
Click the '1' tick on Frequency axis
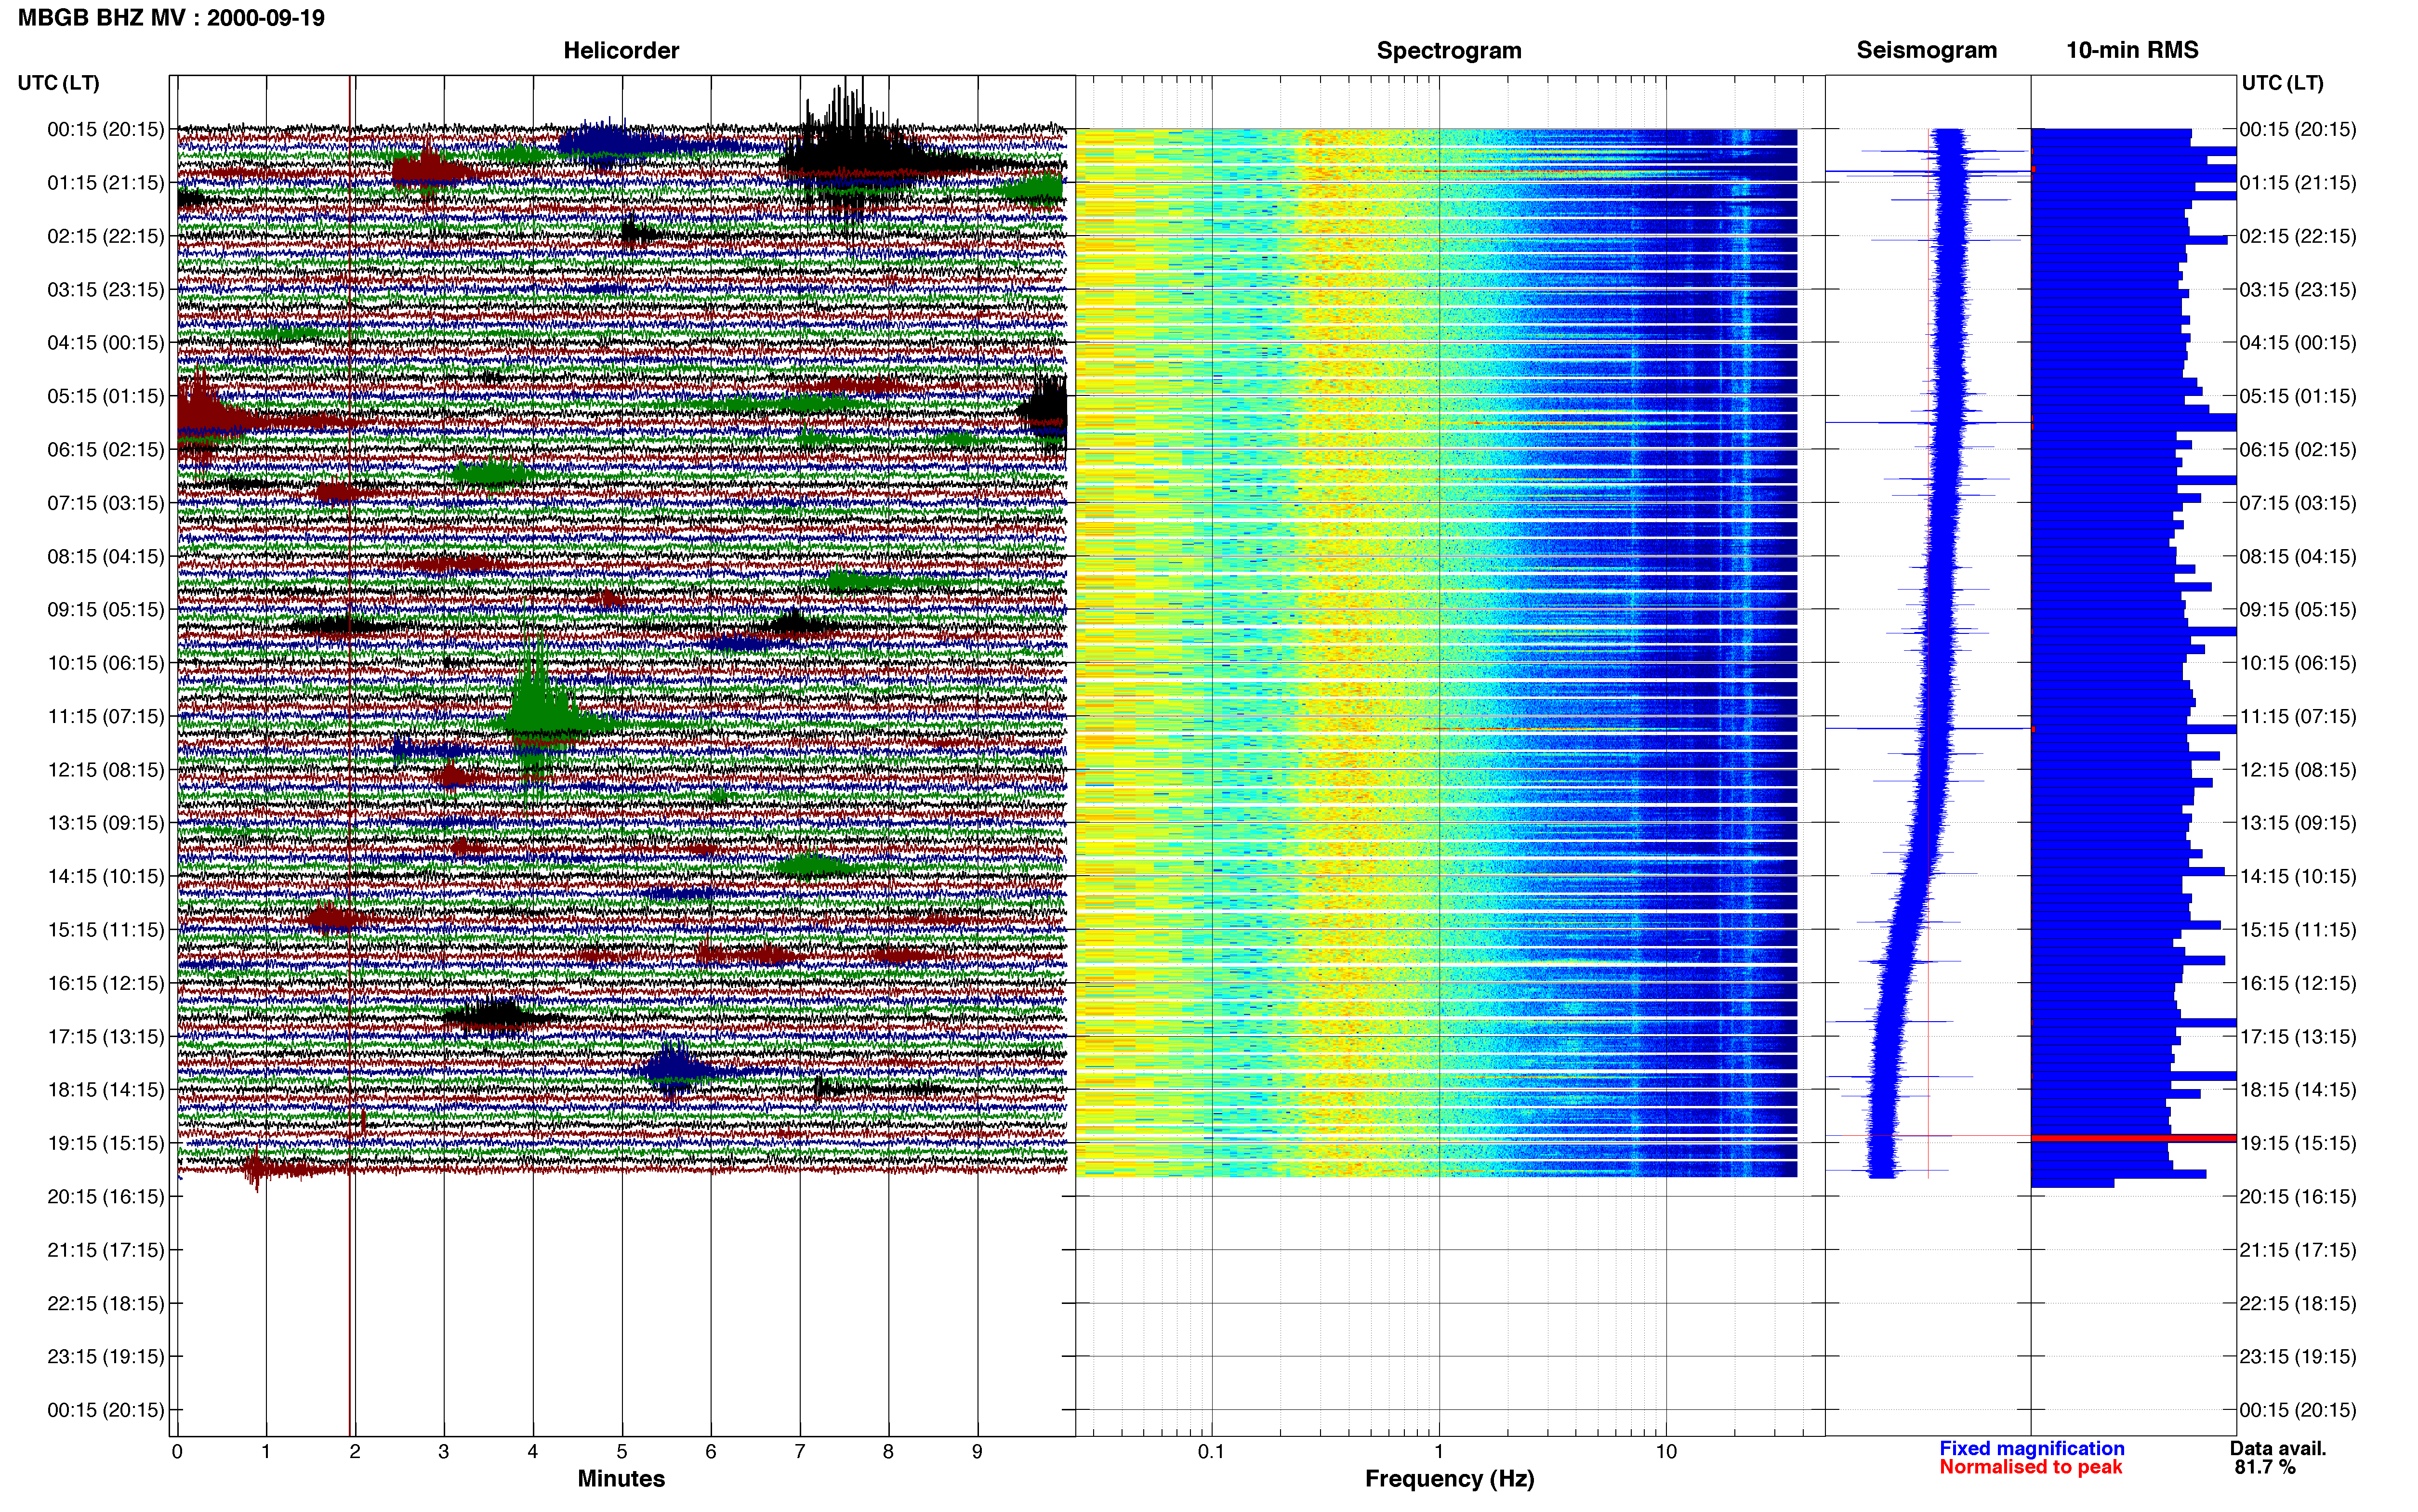pyautogui.click(x=1439, y=1452)
